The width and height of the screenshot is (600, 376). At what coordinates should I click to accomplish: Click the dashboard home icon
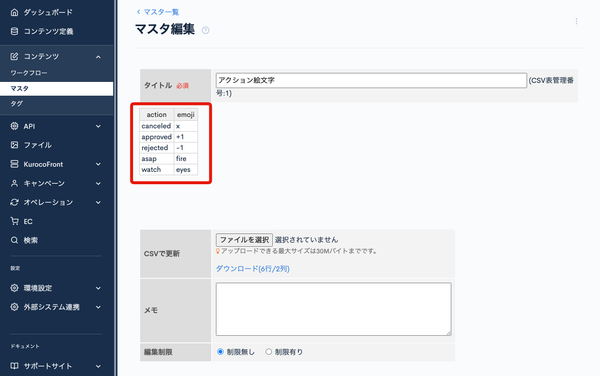pyautogui.click(x=14, y=12)
